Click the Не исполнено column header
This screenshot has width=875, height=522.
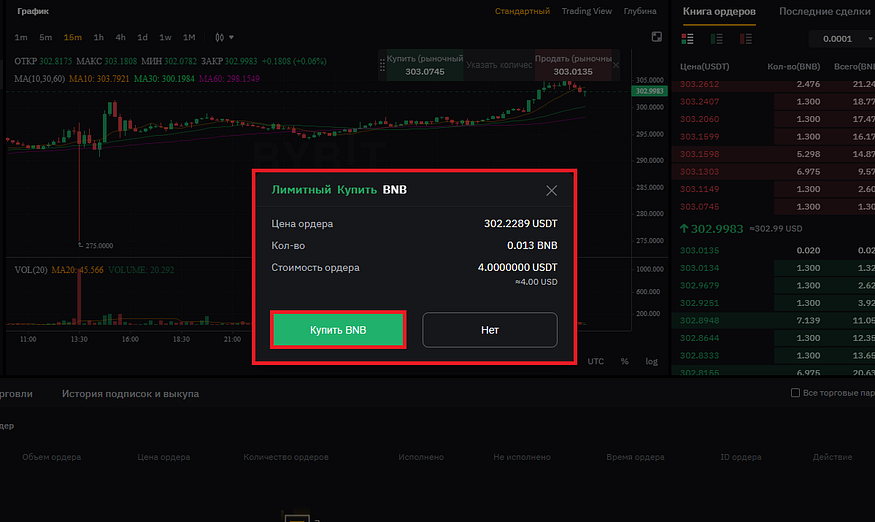(522, 457)
